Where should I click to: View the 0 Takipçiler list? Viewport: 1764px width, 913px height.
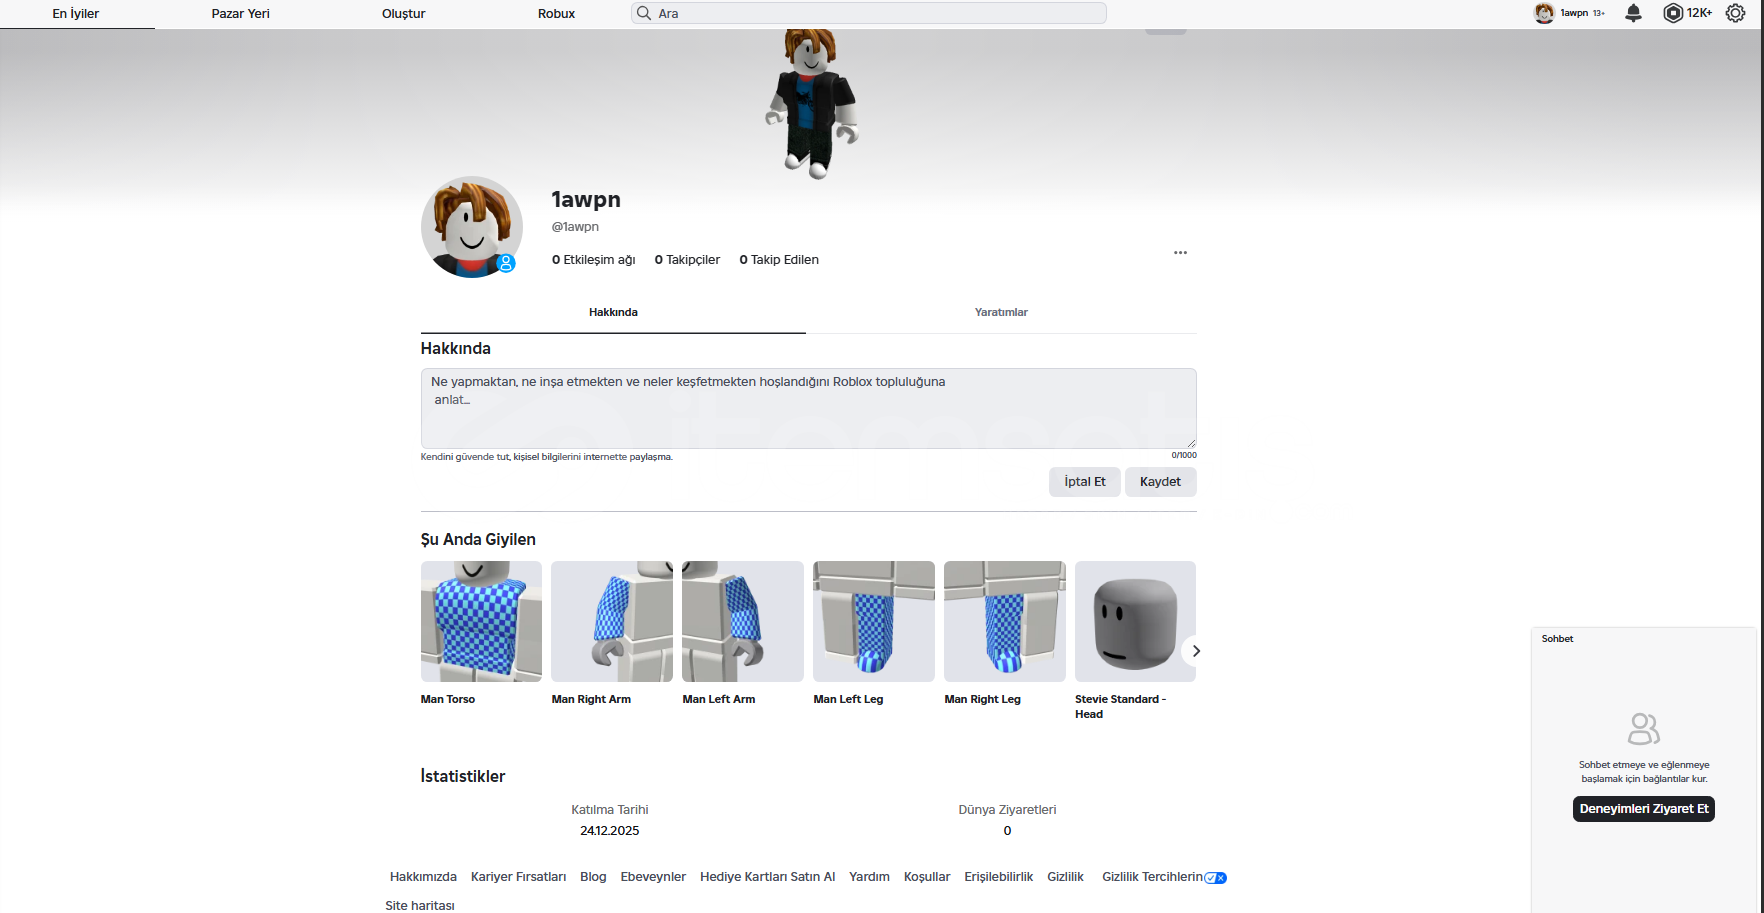pos(687,260)
